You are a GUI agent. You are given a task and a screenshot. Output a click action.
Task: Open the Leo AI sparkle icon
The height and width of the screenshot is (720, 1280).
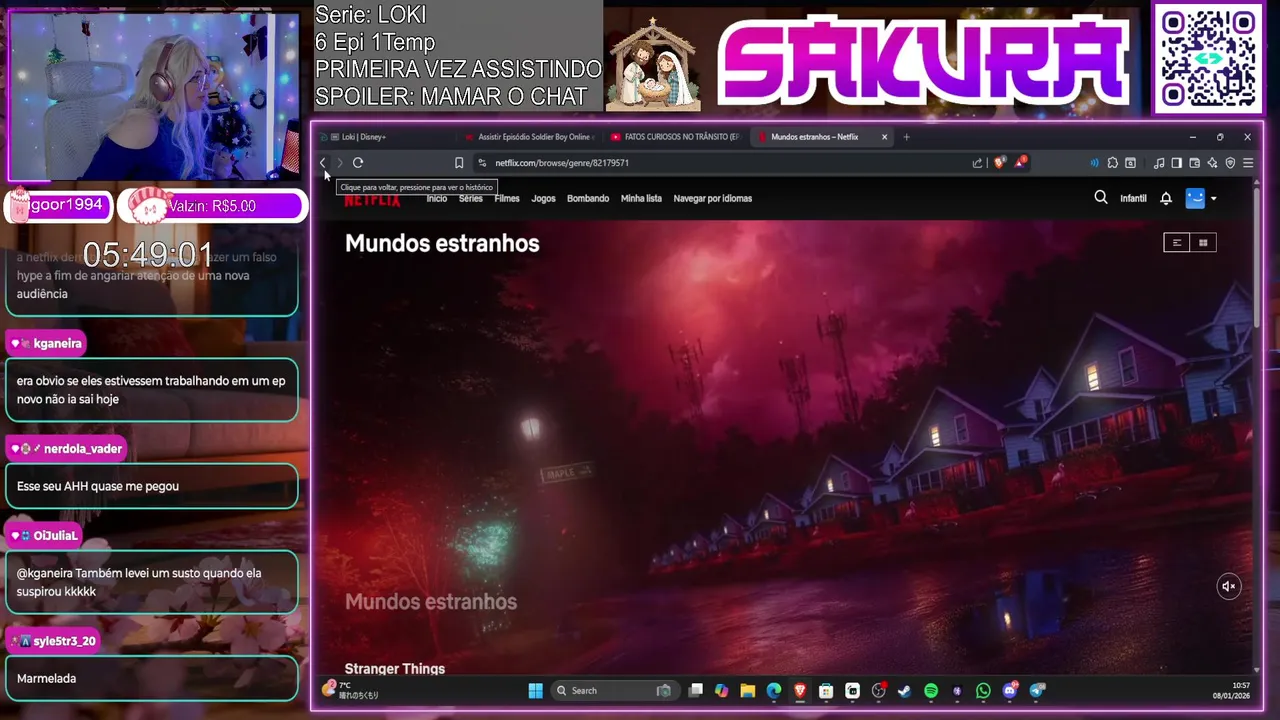click(x=1212, y=163)
